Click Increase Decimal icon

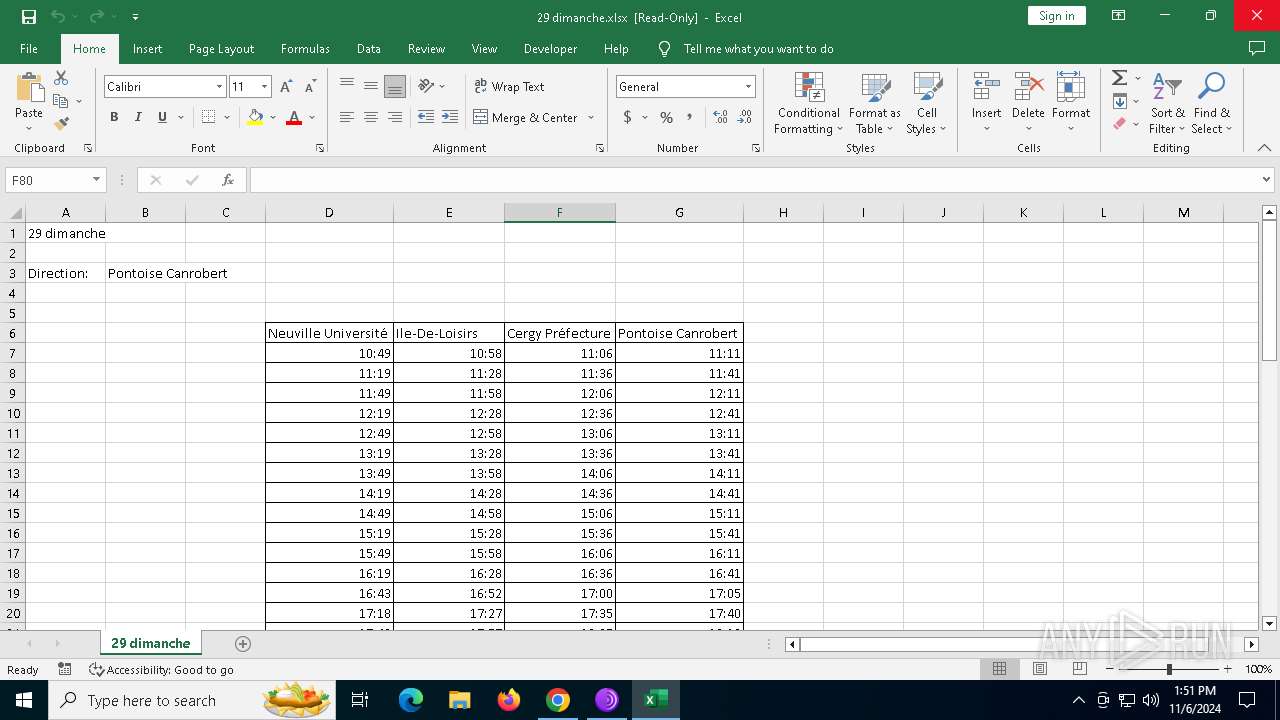click(720, 117)
